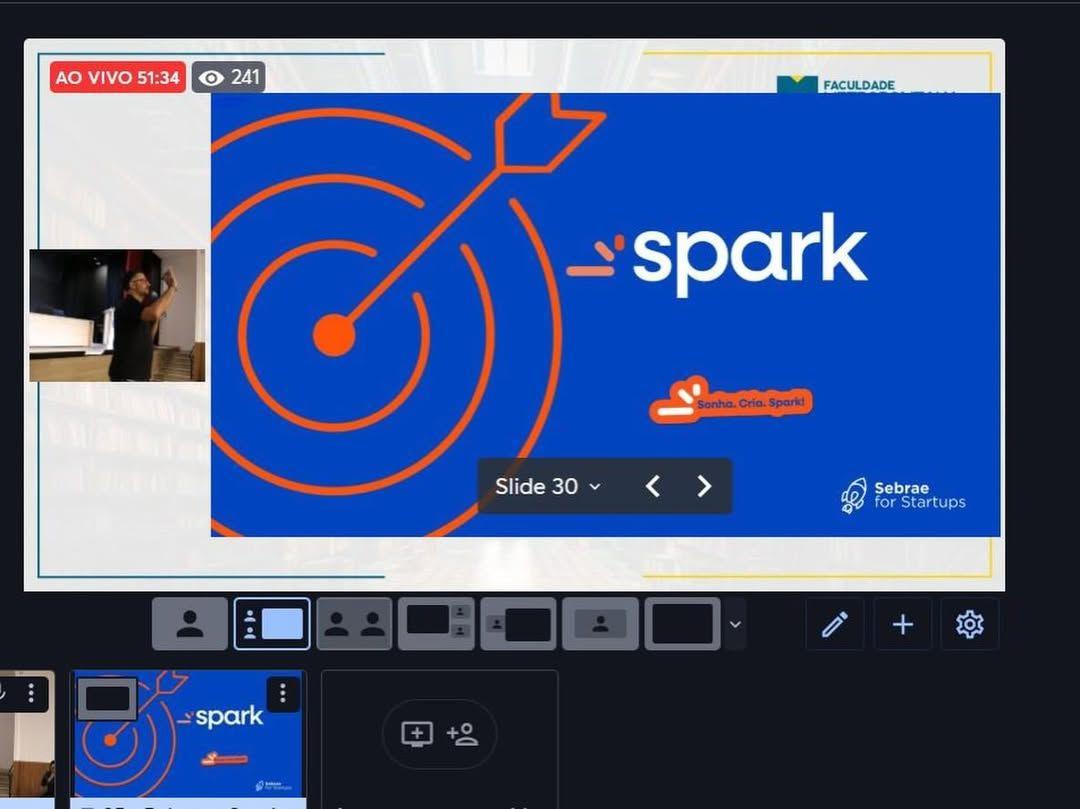
Task: Switch to the cinema layout with centered person
Action: pos(600,624)
